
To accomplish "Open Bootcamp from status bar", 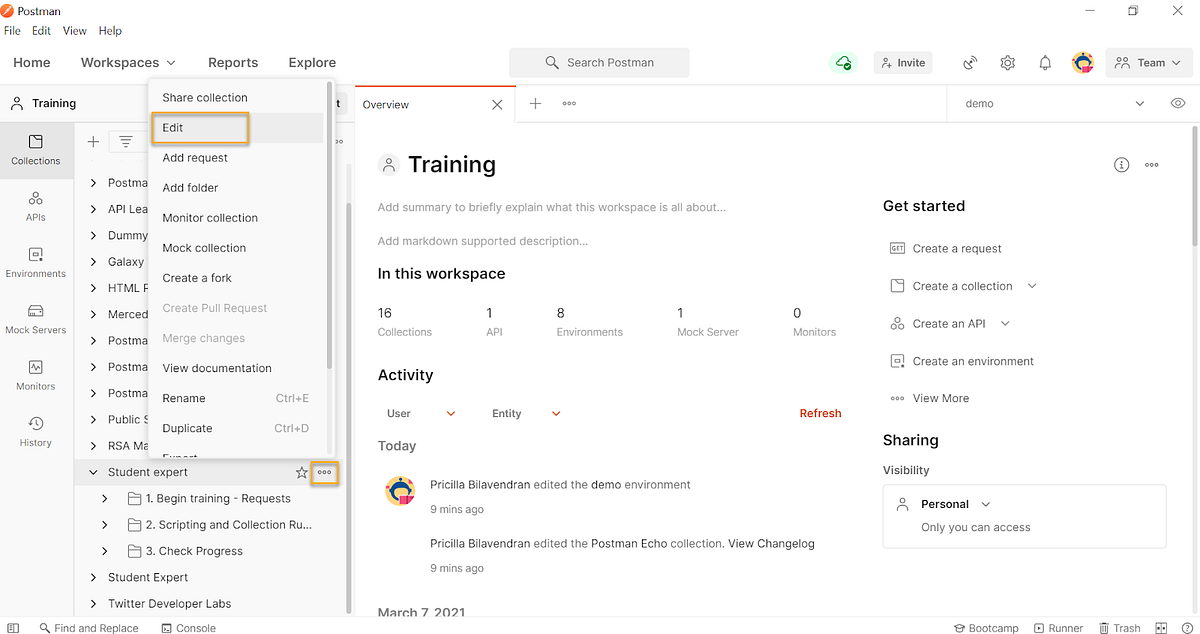I will [985, 628].
